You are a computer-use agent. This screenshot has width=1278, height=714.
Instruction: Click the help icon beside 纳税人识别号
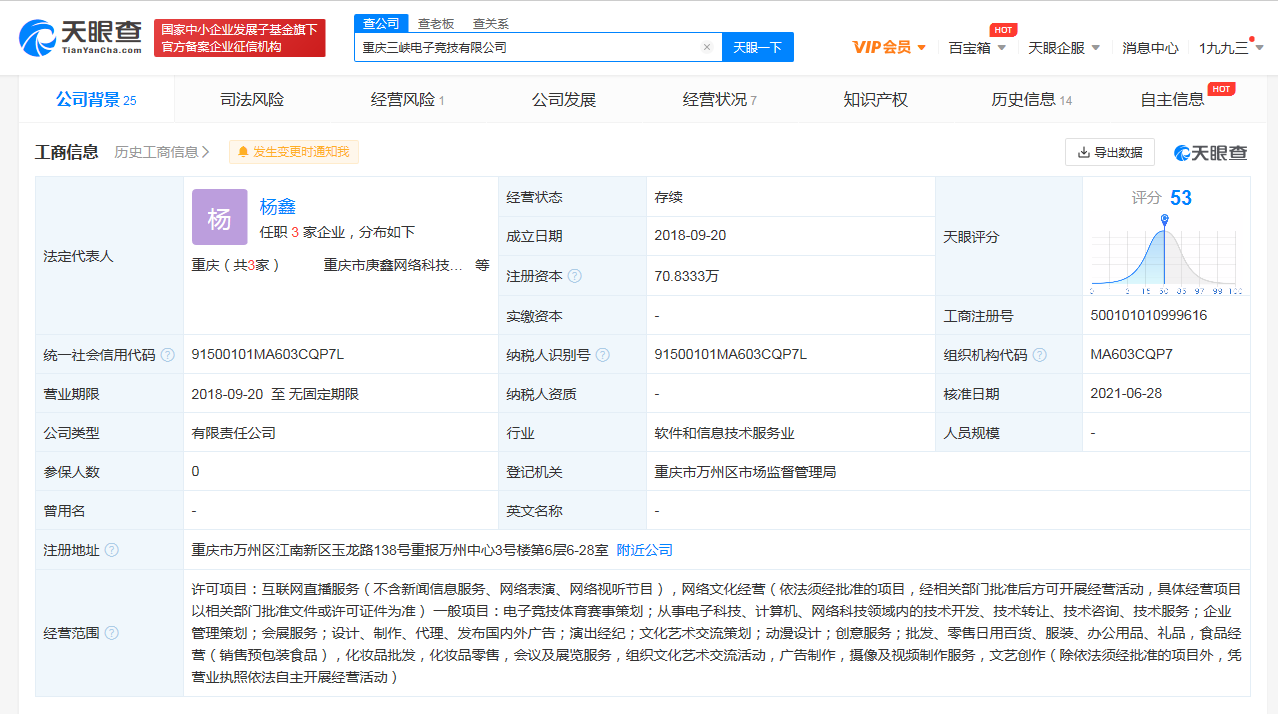tap(602, 355)
